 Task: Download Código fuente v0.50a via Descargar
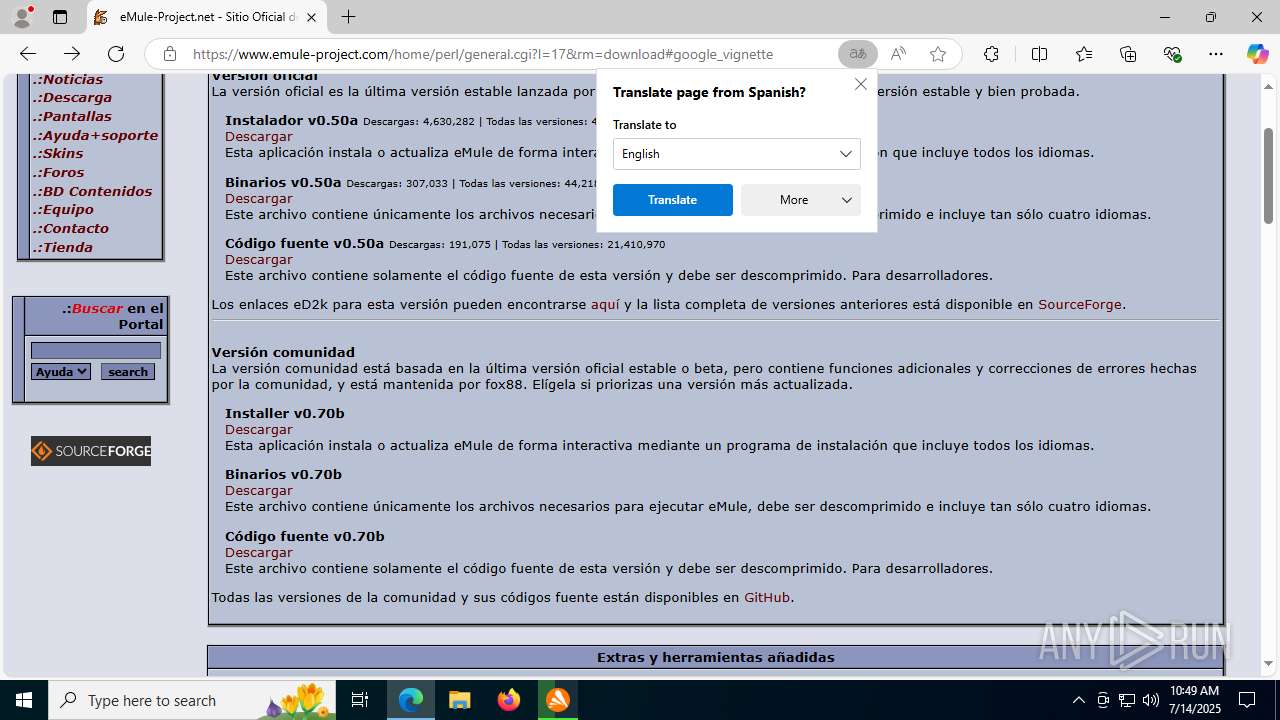click(259, 259)
